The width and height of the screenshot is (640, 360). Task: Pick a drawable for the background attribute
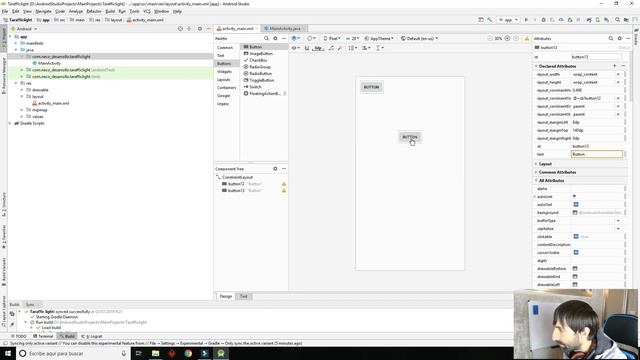(x=575, y=213)
